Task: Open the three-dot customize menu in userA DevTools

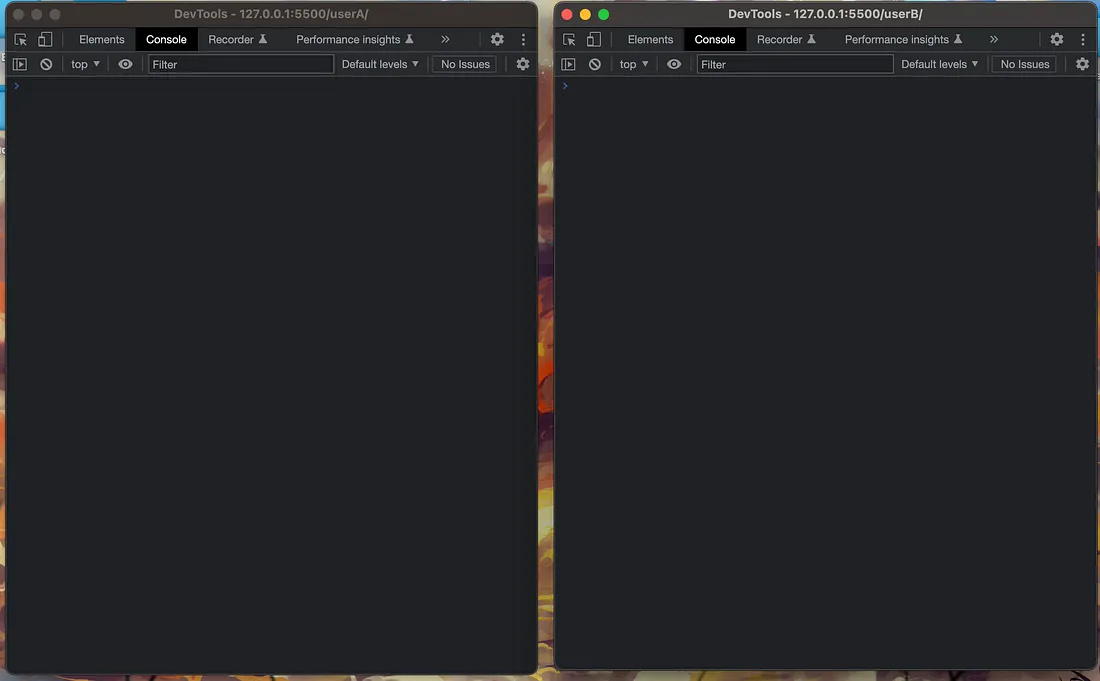Action: coord(523,40)
